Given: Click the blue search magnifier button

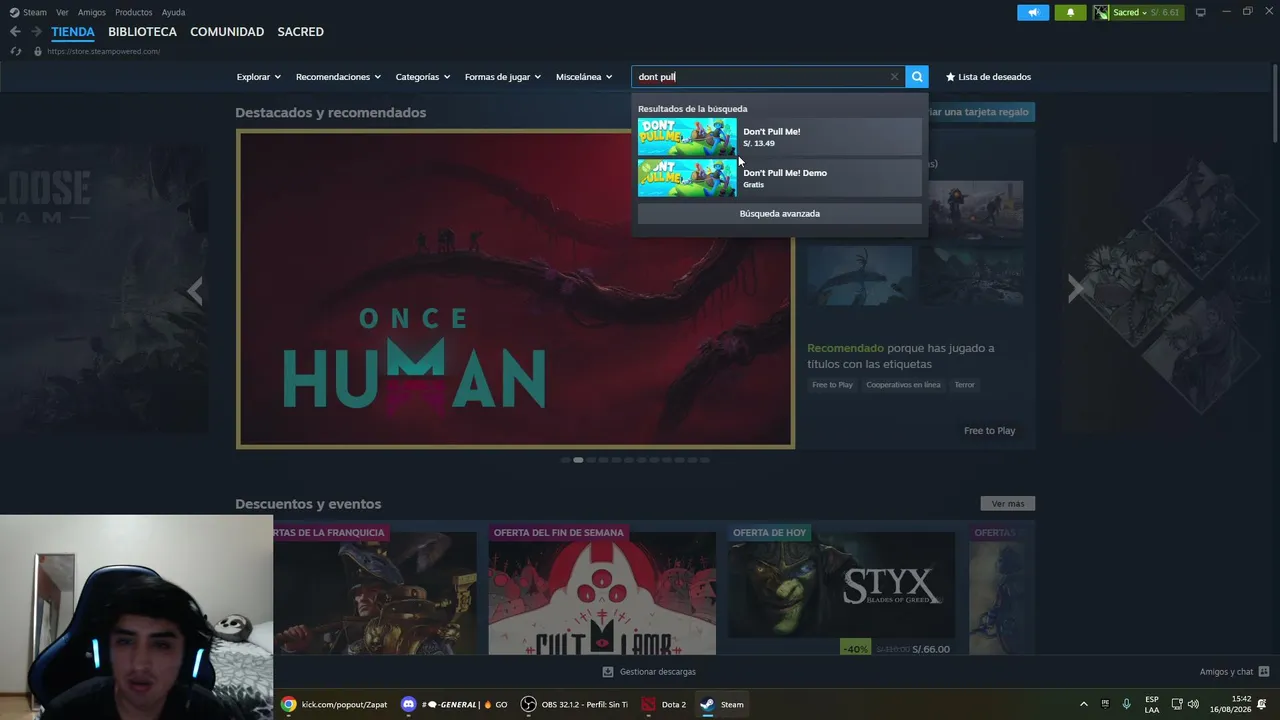Looking at the screenshot, I should point(917,77).
